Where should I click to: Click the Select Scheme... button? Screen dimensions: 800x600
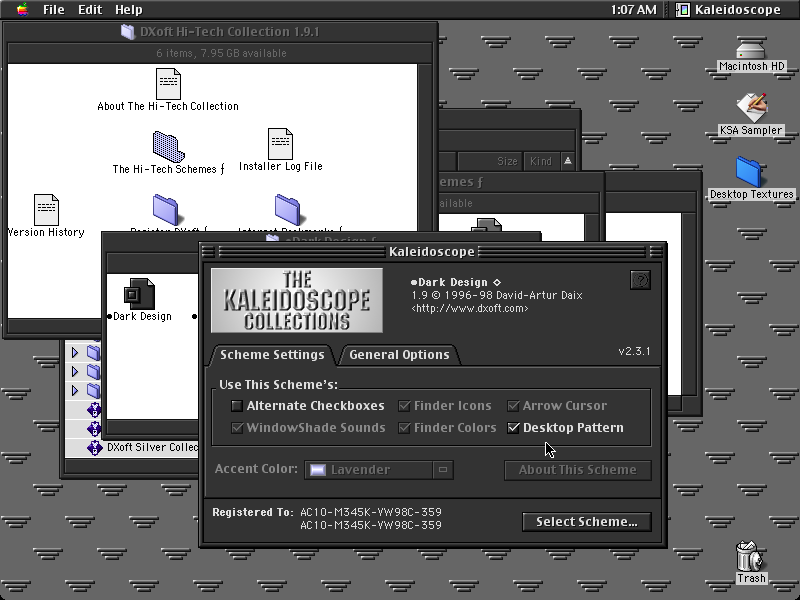[587, 522]
